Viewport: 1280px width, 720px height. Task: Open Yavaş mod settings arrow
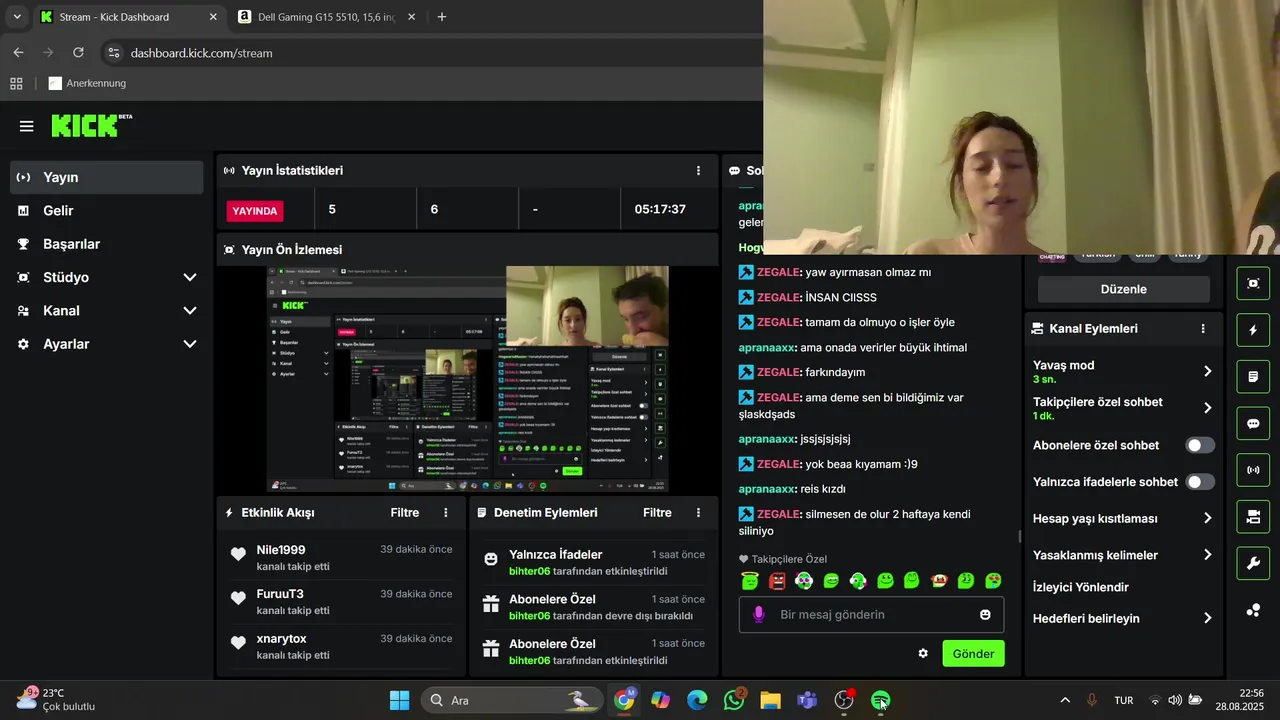pos(1207,371)
